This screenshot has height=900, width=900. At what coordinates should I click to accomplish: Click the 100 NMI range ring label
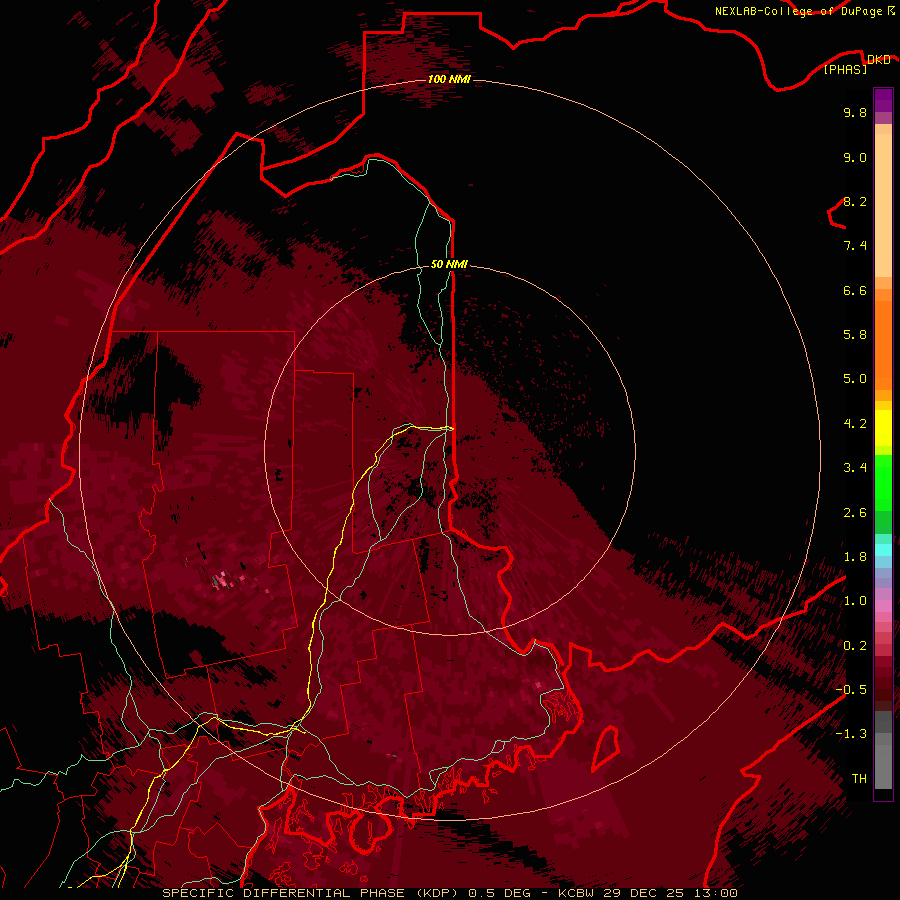pyautogui.click(x=449, y=79)
